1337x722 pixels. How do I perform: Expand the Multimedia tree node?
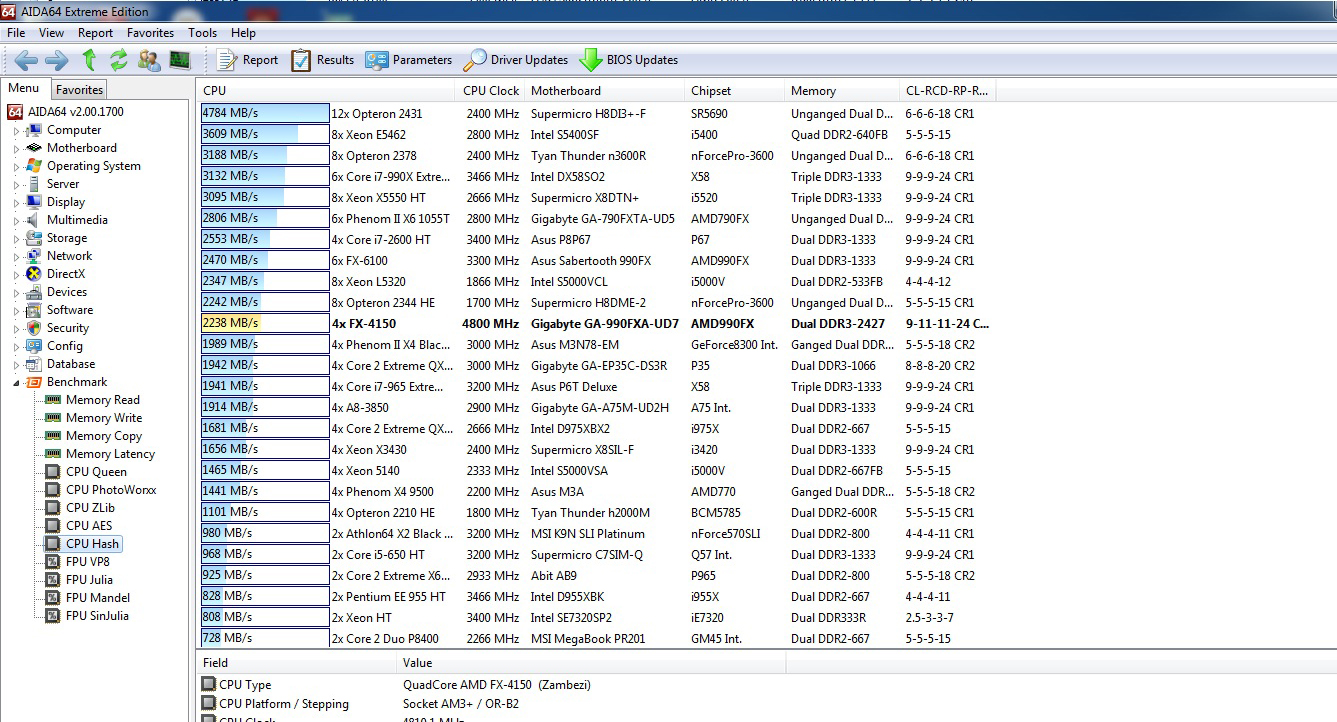pyautogui.click(x=15, y=221)
